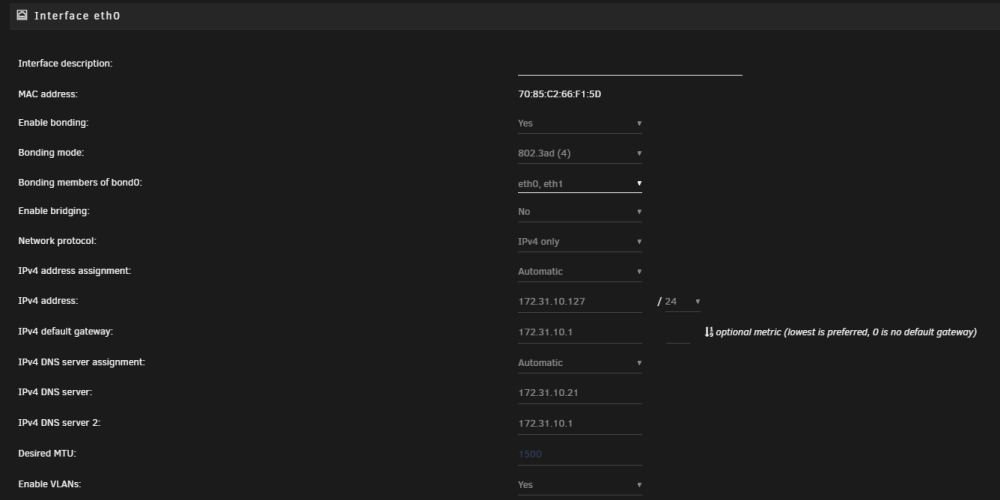Click the Desired MTU label
Screen dimensions: 1000x500
47,453
